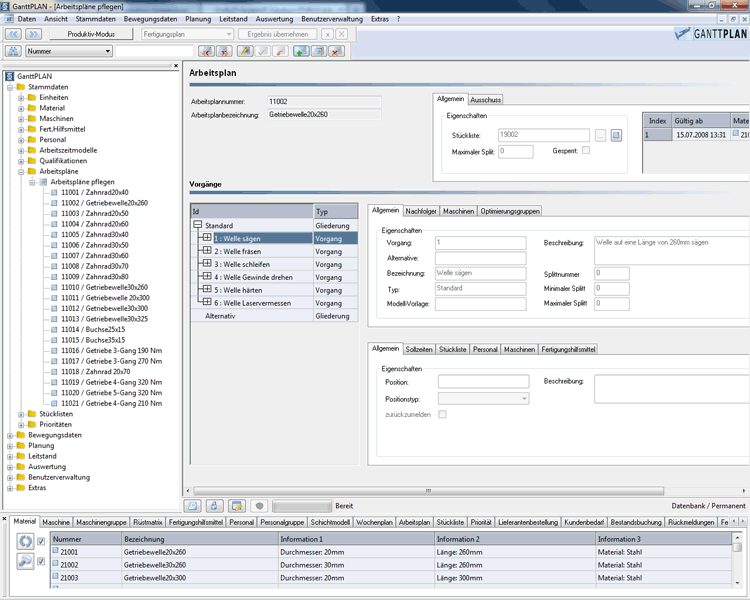
Task: Select the Kundenbedarf bottom tab
Action: click(x=584, y=522)
